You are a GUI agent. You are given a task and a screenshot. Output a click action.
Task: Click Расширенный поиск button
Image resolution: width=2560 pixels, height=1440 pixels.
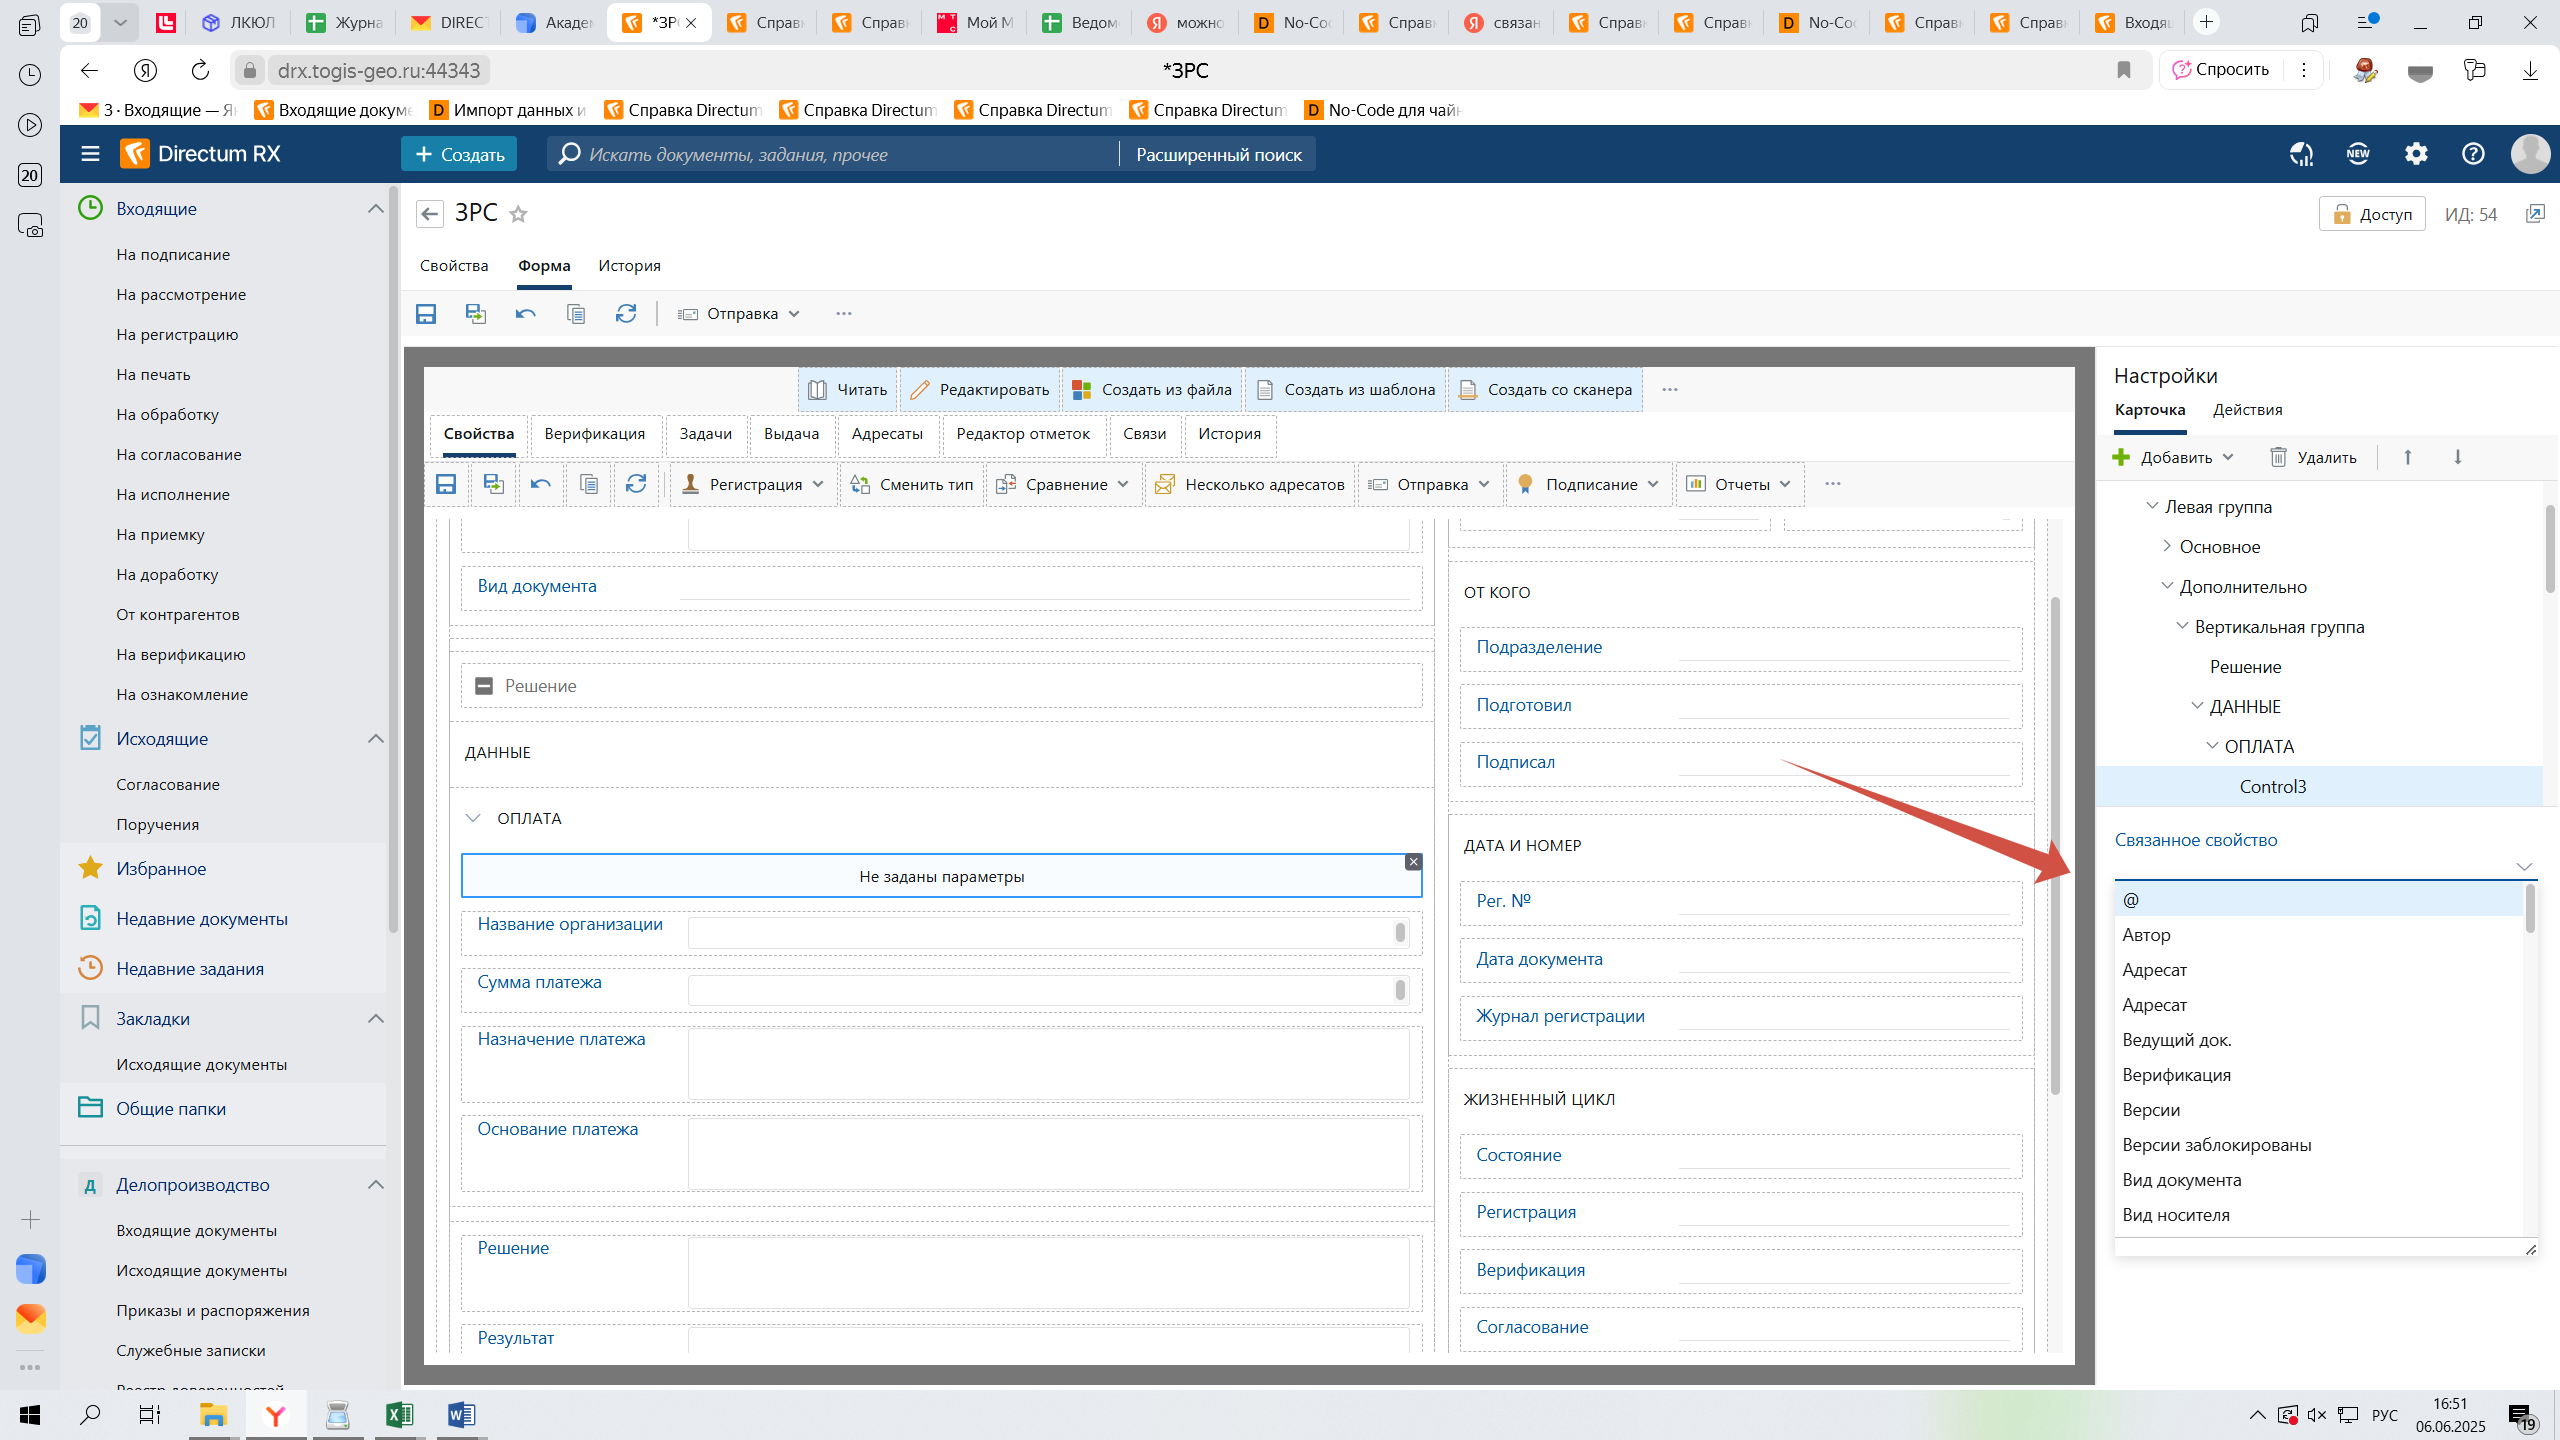tap(1219, 155)
